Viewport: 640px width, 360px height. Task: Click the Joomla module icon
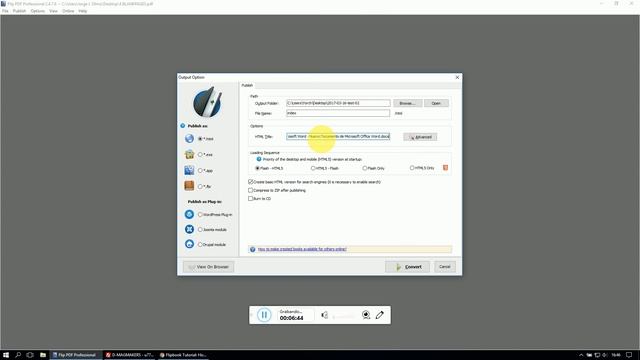point(189,229)
